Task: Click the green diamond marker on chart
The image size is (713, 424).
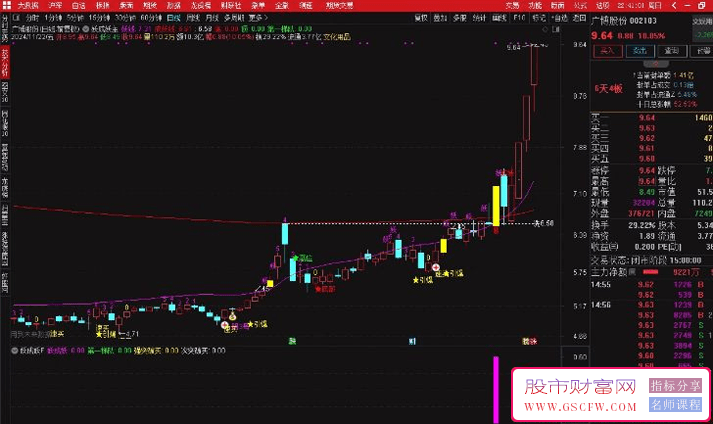Action: (296, 258)
